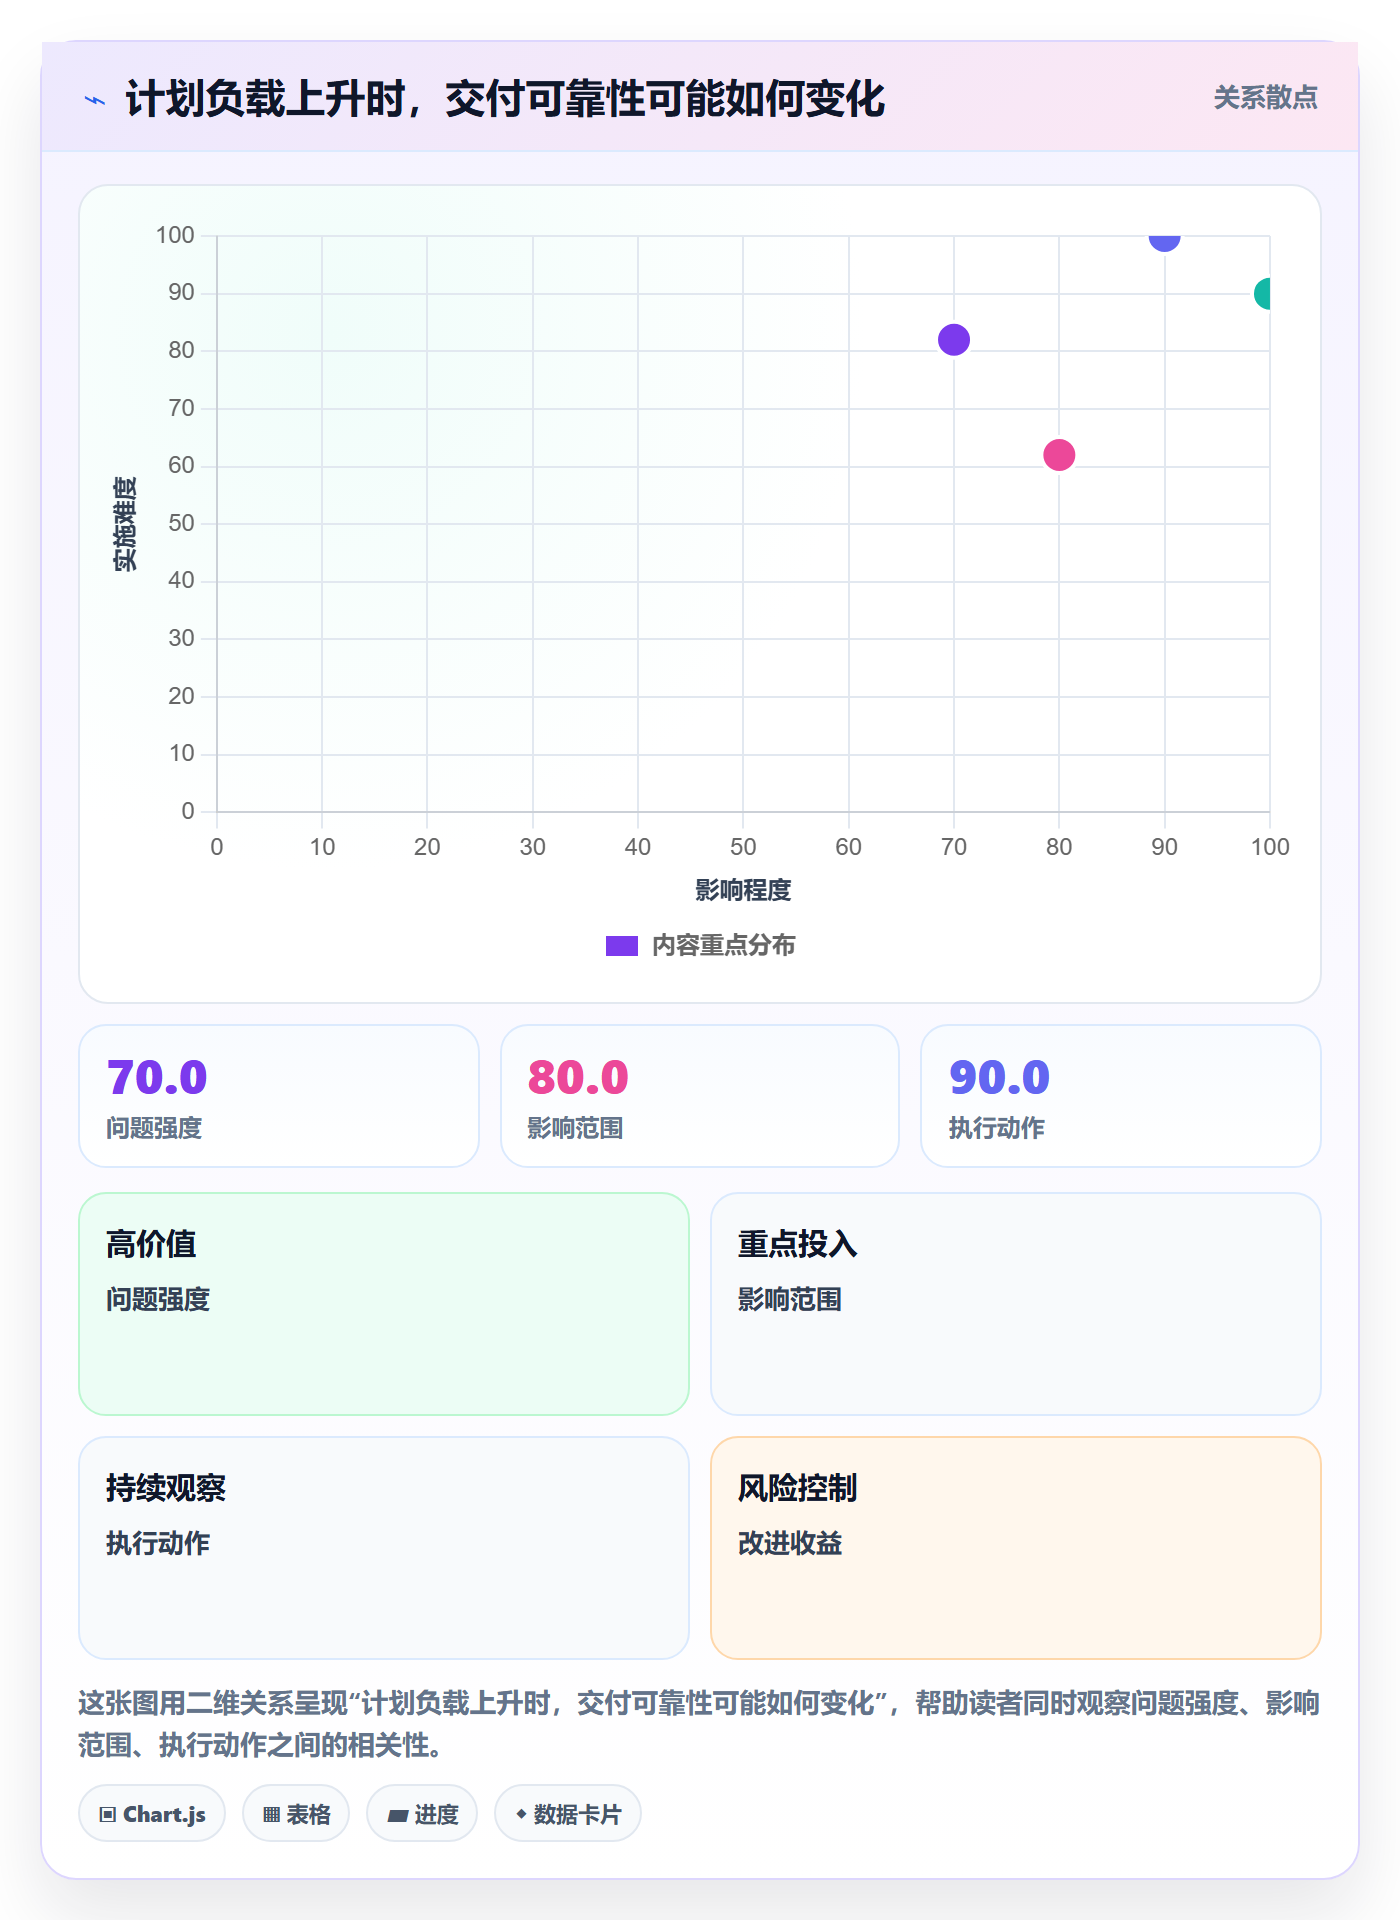This screenshot has width=1400, height=1920.
Task: Click the description paragraph starting 这张图用二维关系
Action: 699,1724
